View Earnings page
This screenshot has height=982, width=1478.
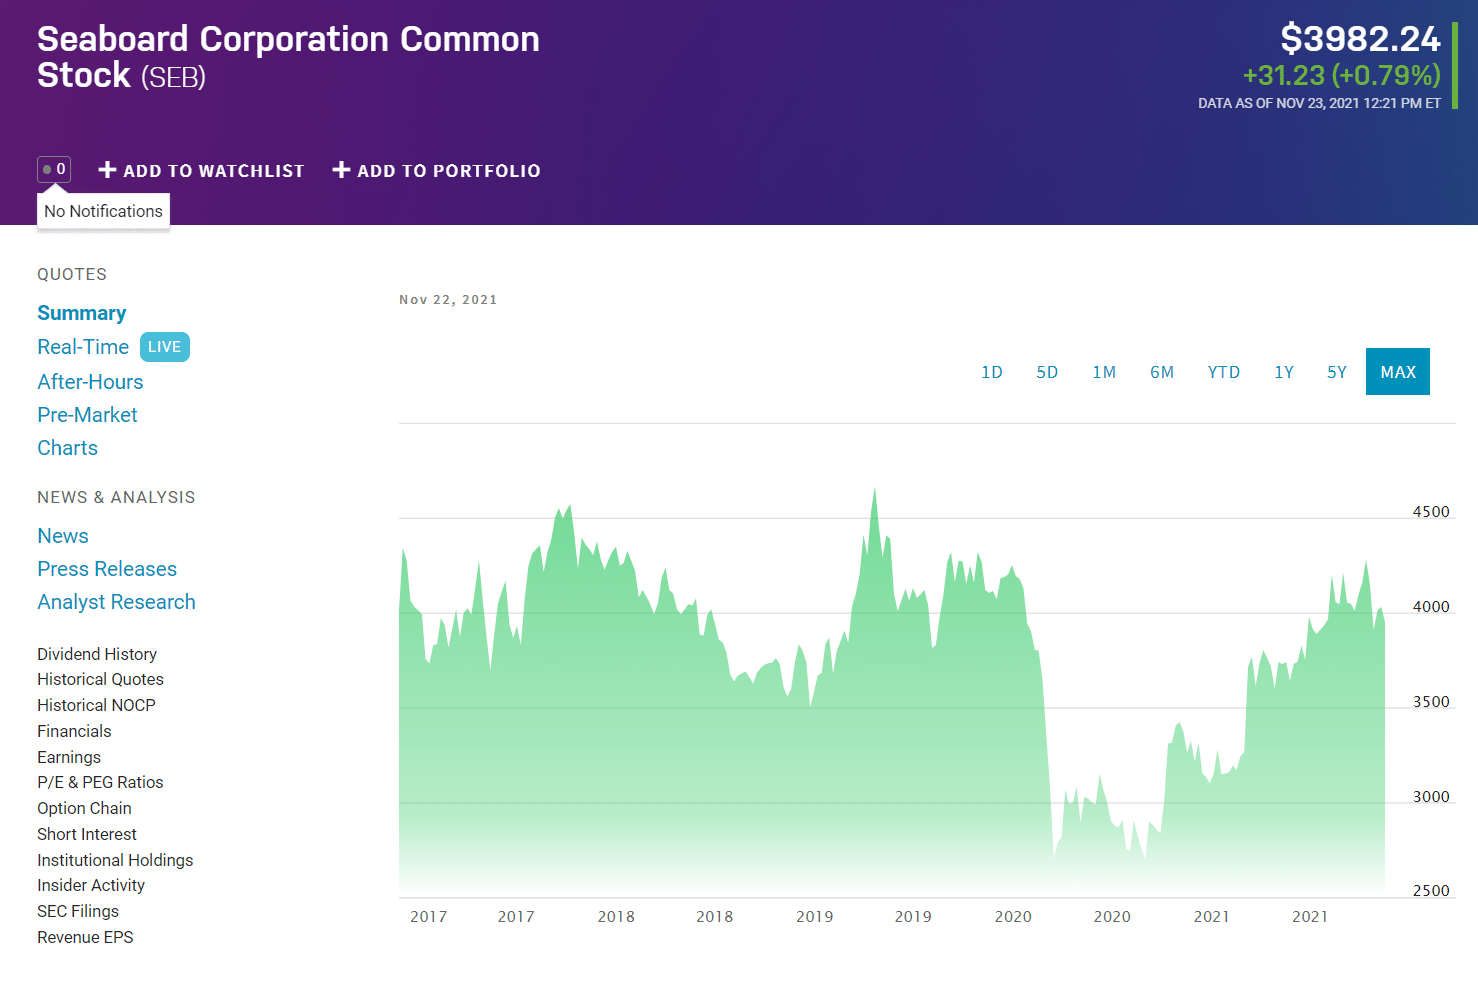tap(69, 757)
